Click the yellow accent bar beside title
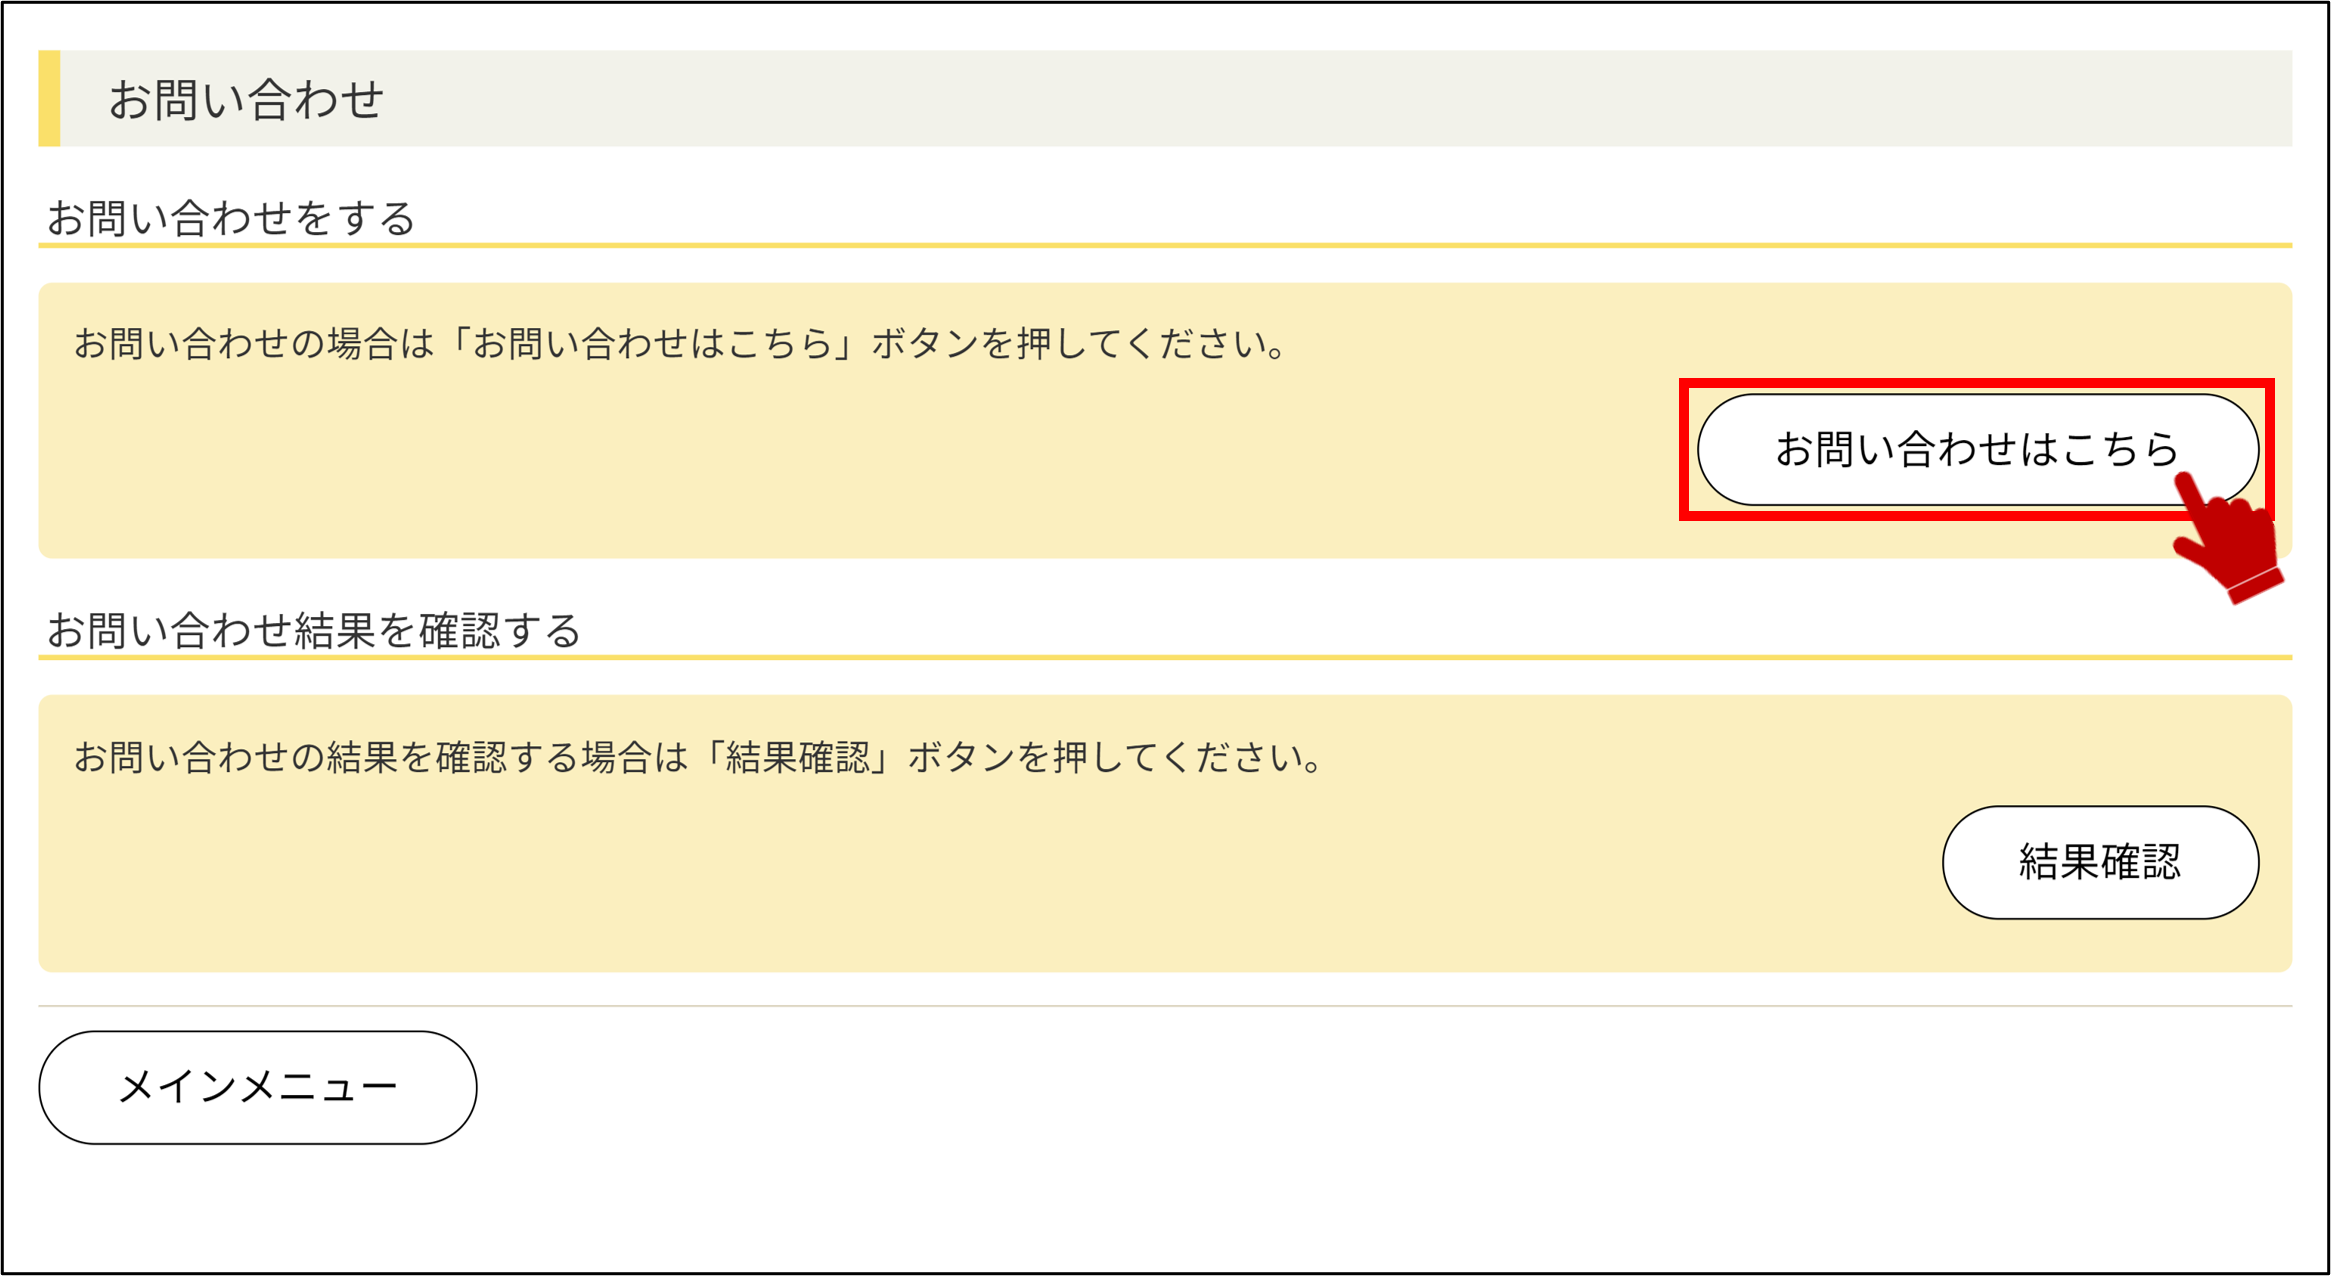 pyautogui.click(x=49, y=98)
